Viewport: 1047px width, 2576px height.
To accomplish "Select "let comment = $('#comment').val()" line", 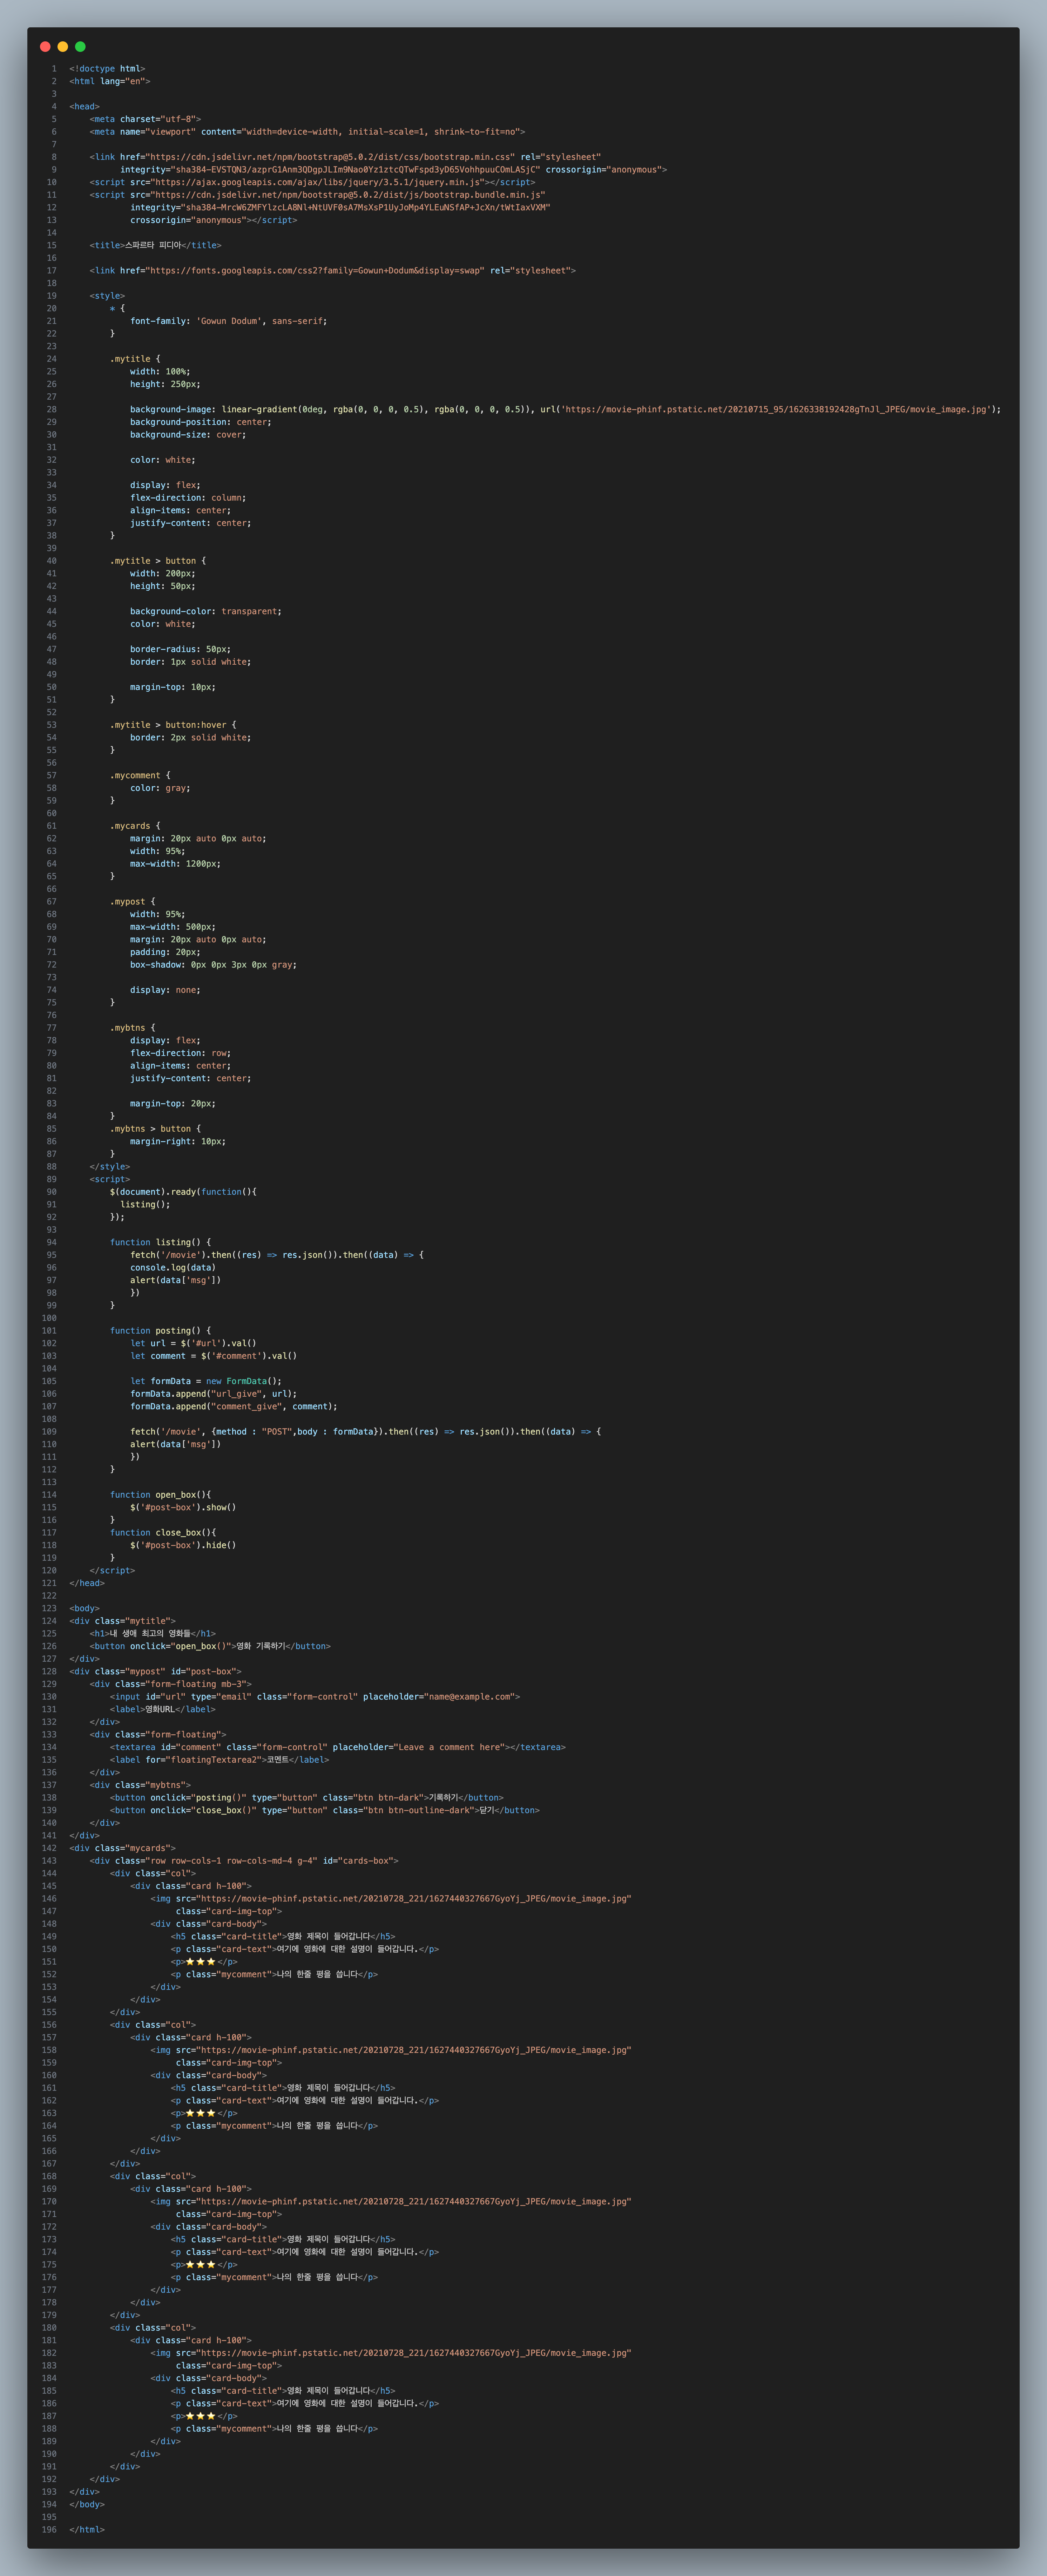I will pos(213,1356).
